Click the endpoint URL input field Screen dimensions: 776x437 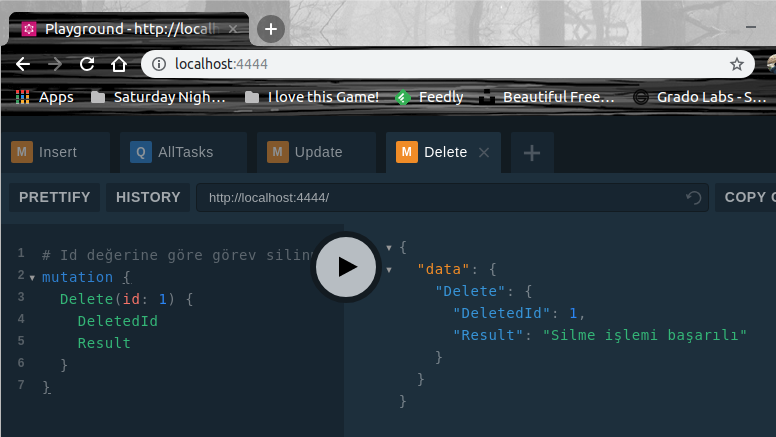click(x=440, y=198)
